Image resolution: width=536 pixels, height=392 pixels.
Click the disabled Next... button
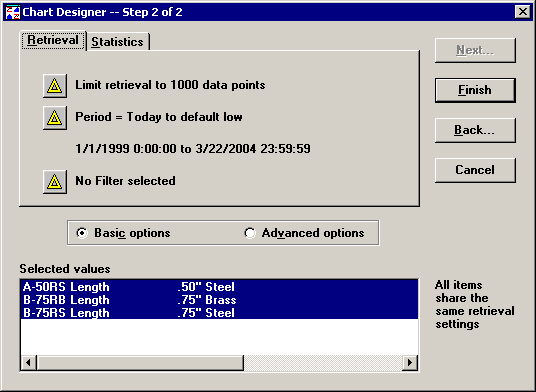475,50
